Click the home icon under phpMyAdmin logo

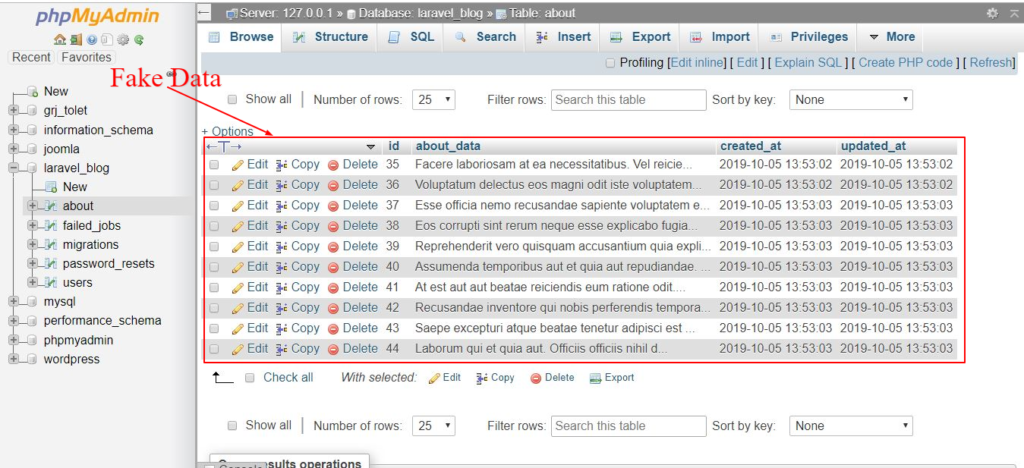pos(60,40)
